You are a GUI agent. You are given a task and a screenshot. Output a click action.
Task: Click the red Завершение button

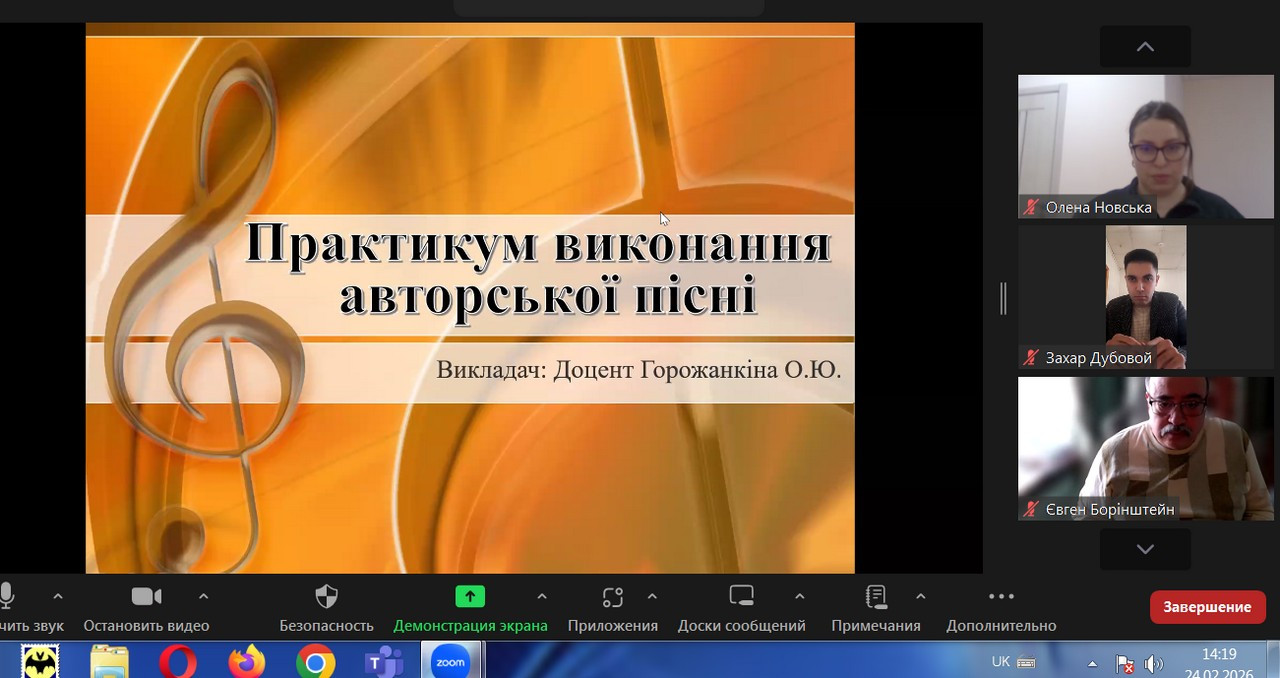click(1207, 607)
